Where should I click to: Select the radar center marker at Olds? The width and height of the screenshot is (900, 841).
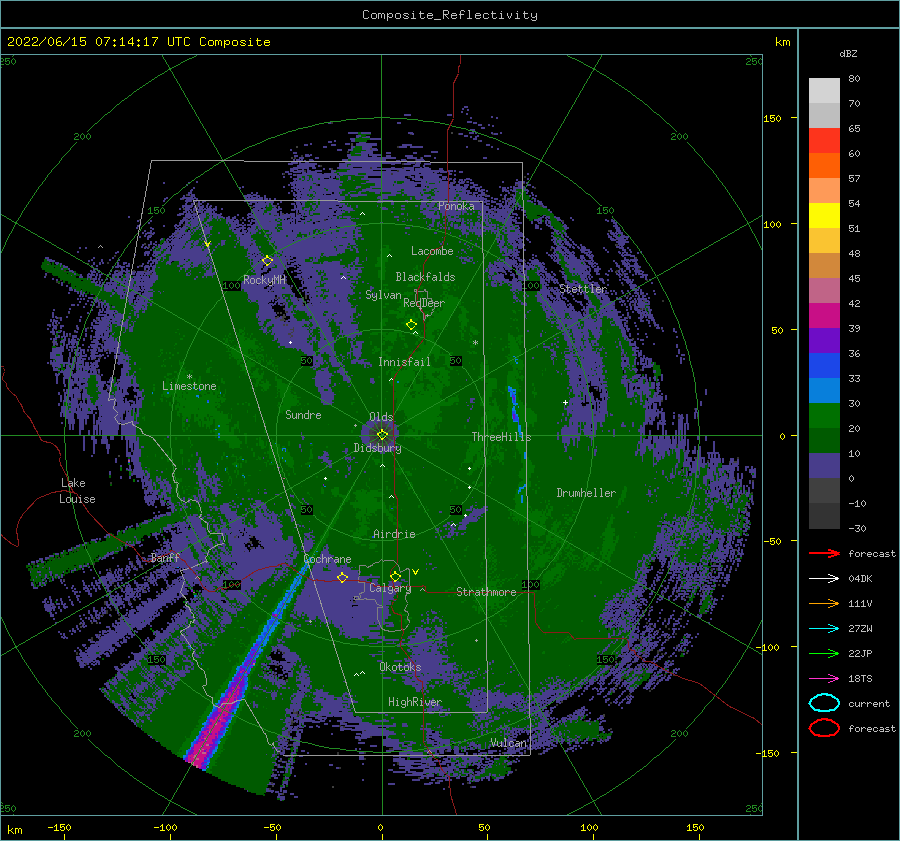[382, 435]
